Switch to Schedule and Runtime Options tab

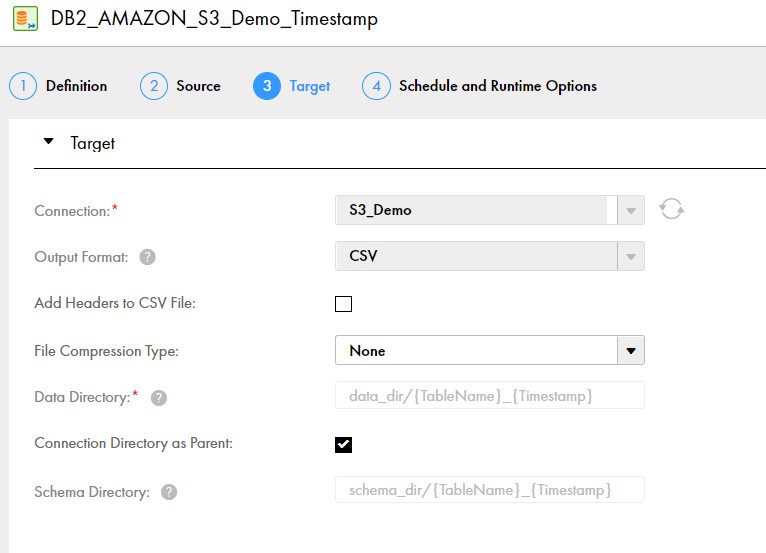pos(498,86)
